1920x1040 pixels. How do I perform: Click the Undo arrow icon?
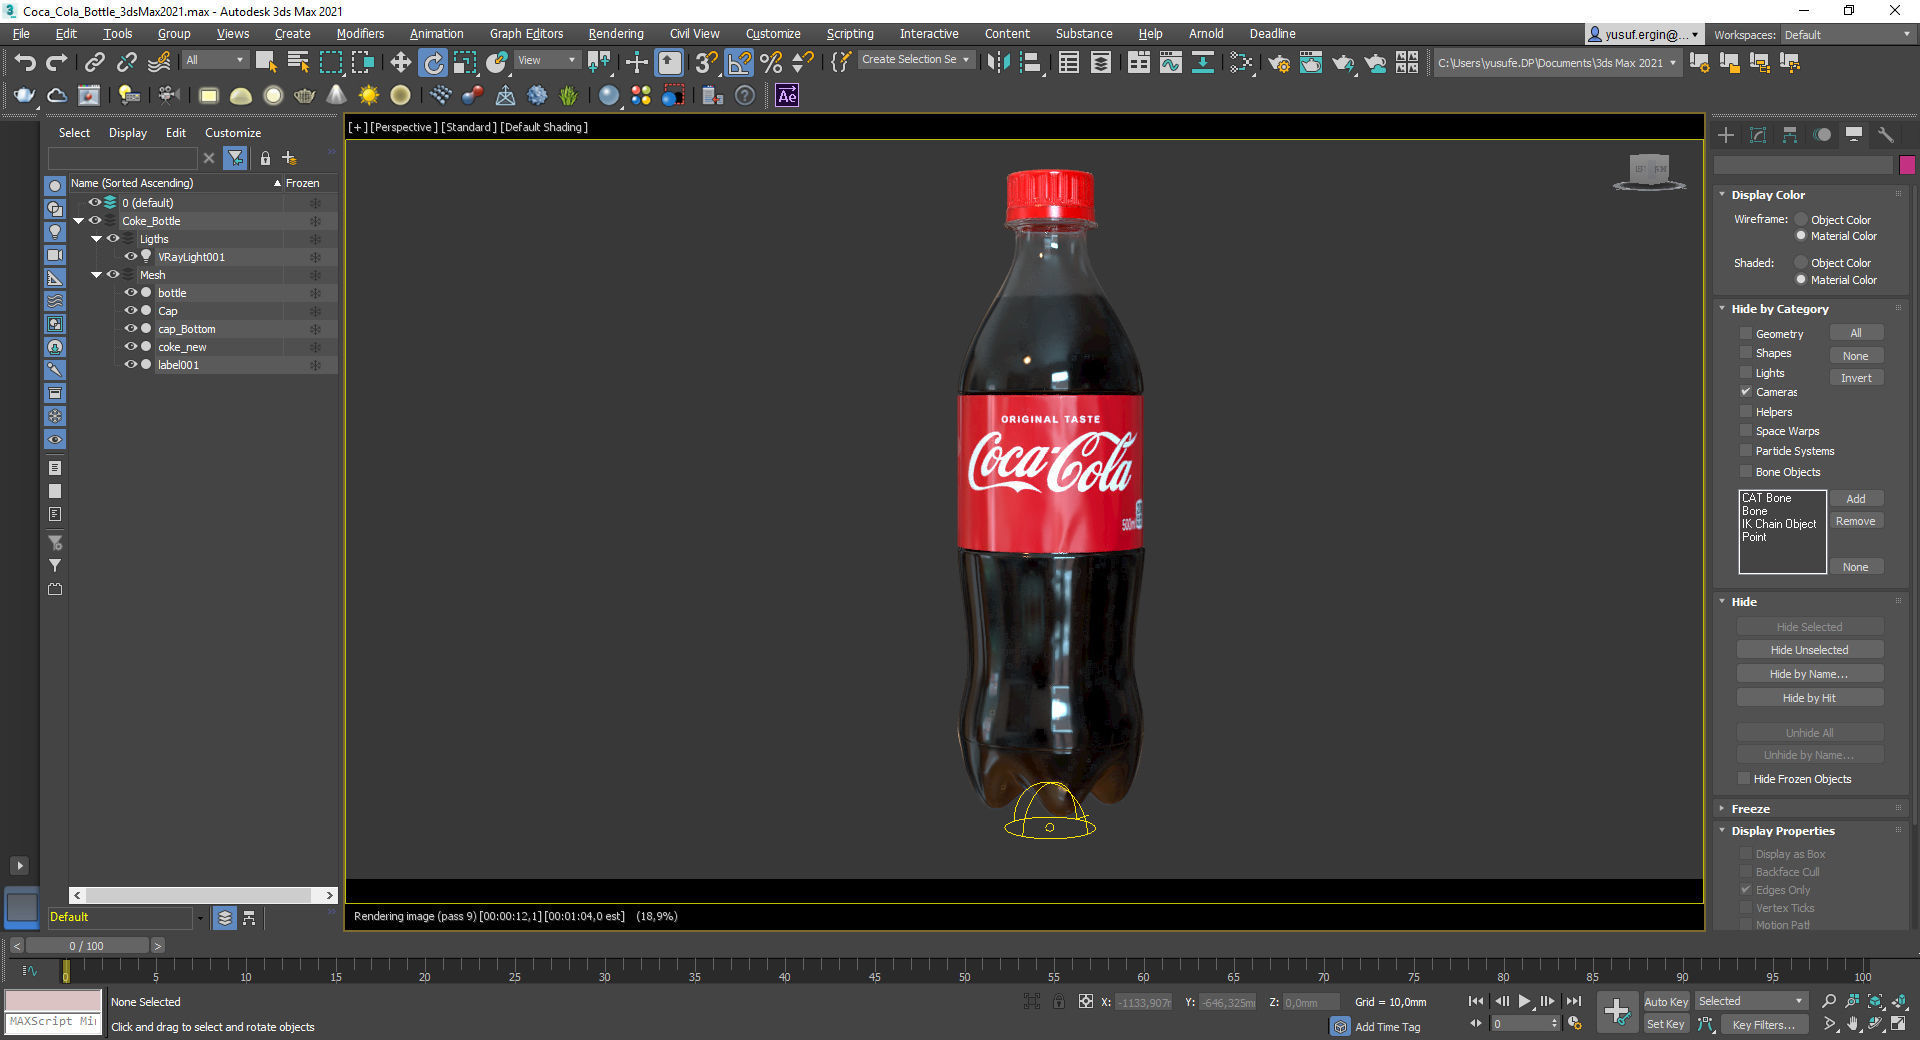(x=25, y=62)
